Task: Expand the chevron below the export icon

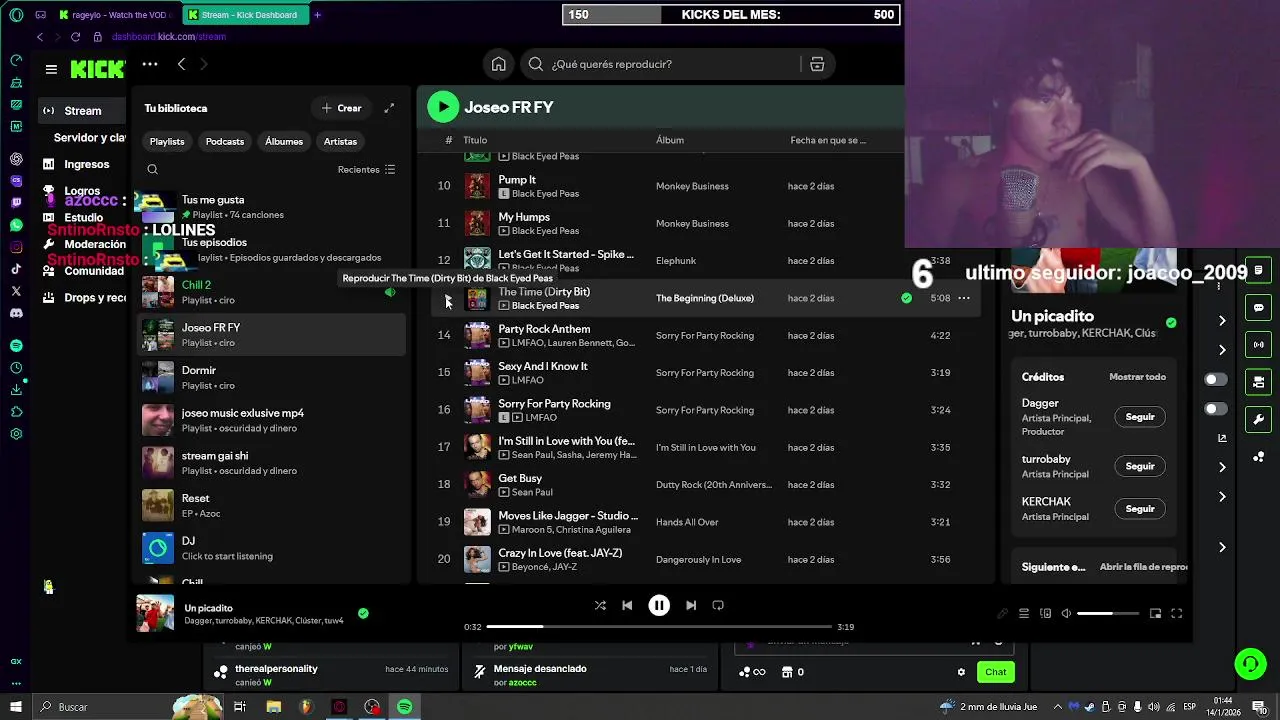Action: point(1222,467)
